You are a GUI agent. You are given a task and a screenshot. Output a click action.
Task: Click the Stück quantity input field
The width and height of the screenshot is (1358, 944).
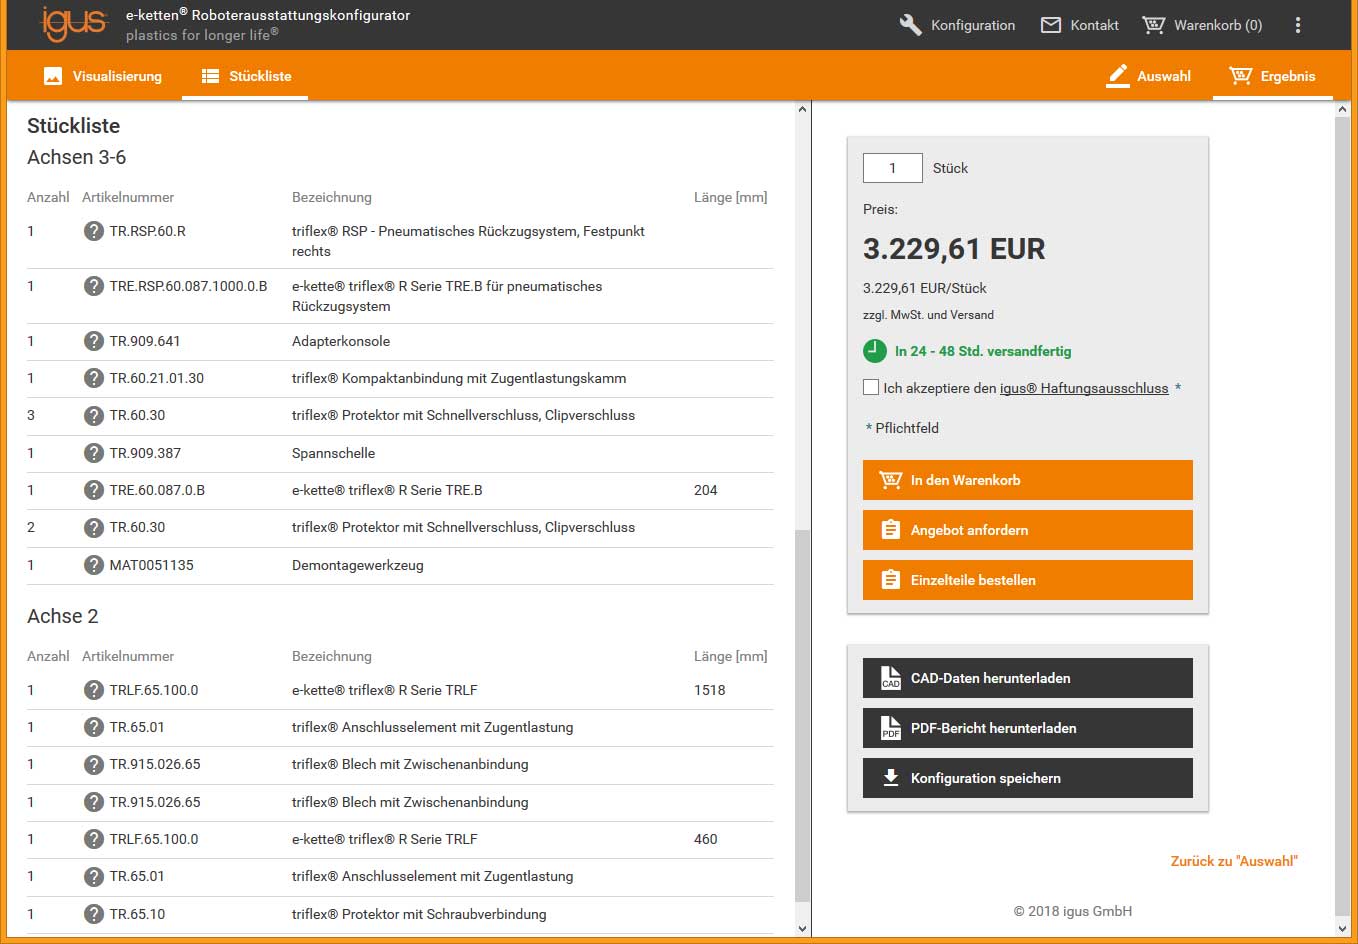pyautogui.click(x=892, y=168)
